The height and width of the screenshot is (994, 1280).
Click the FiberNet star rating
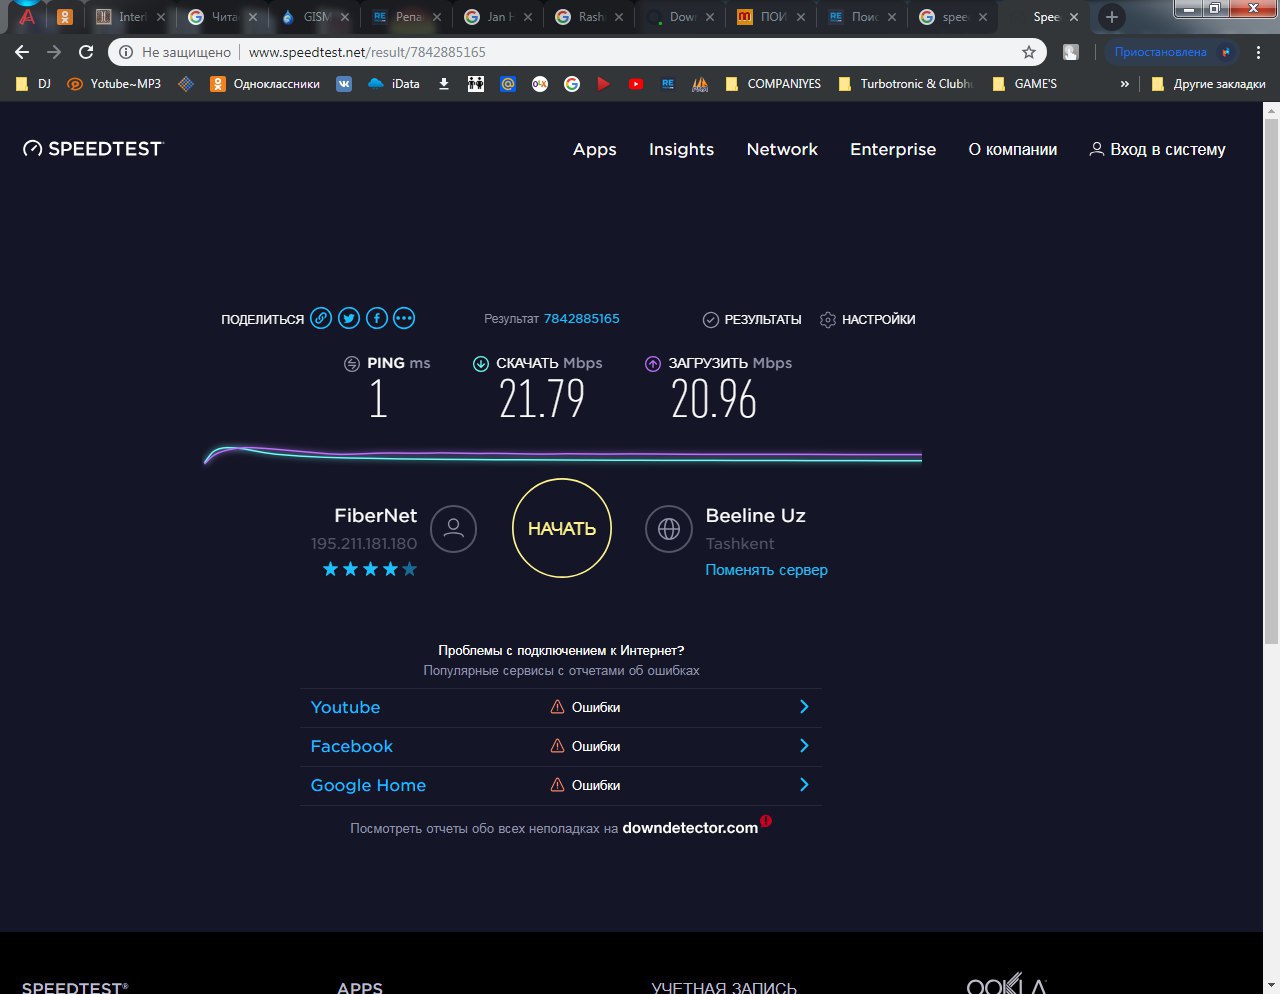pyautogui.click(x=370, y=569)
